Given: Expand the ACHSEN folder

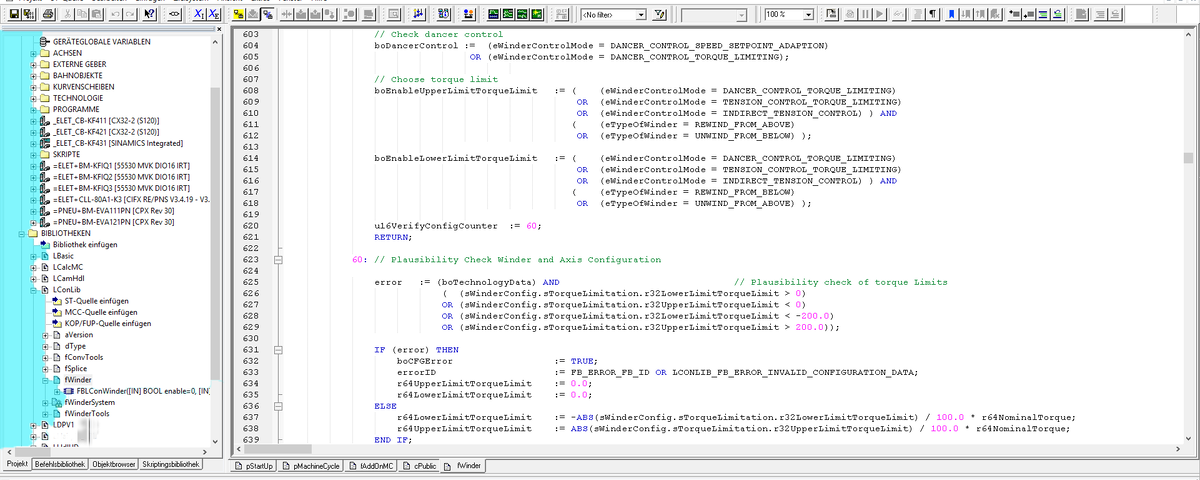Looking at the screenshot, I should pyautogui.click(x=34, y=53).
